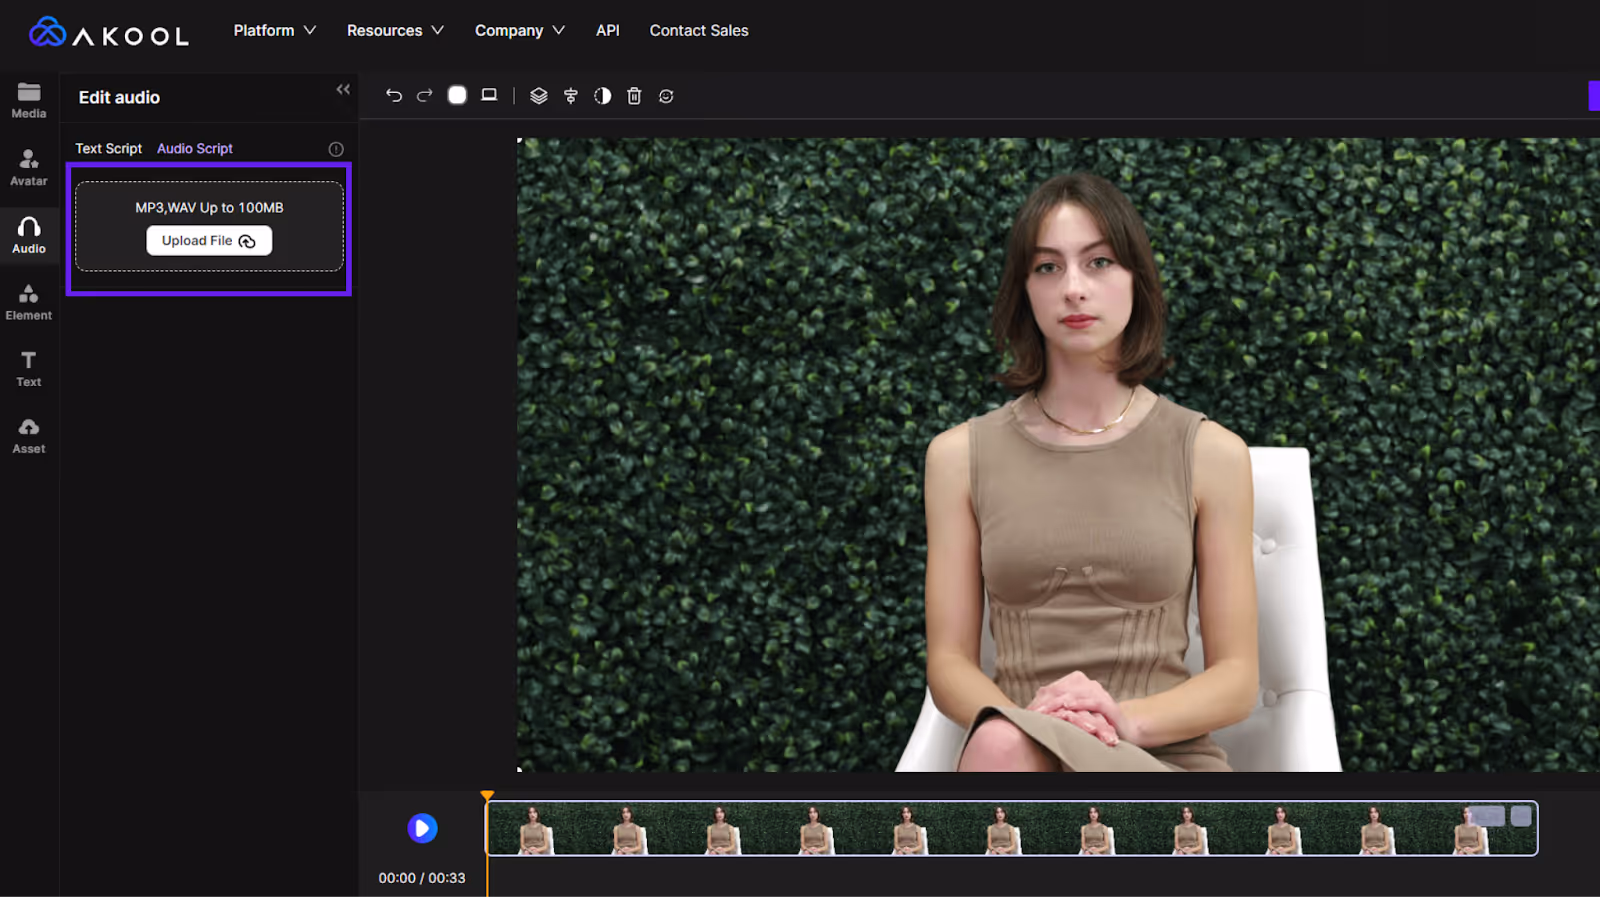Expand the Platform dropdown menu
The width and height of the screenshot is (1600, 897).
275,30
